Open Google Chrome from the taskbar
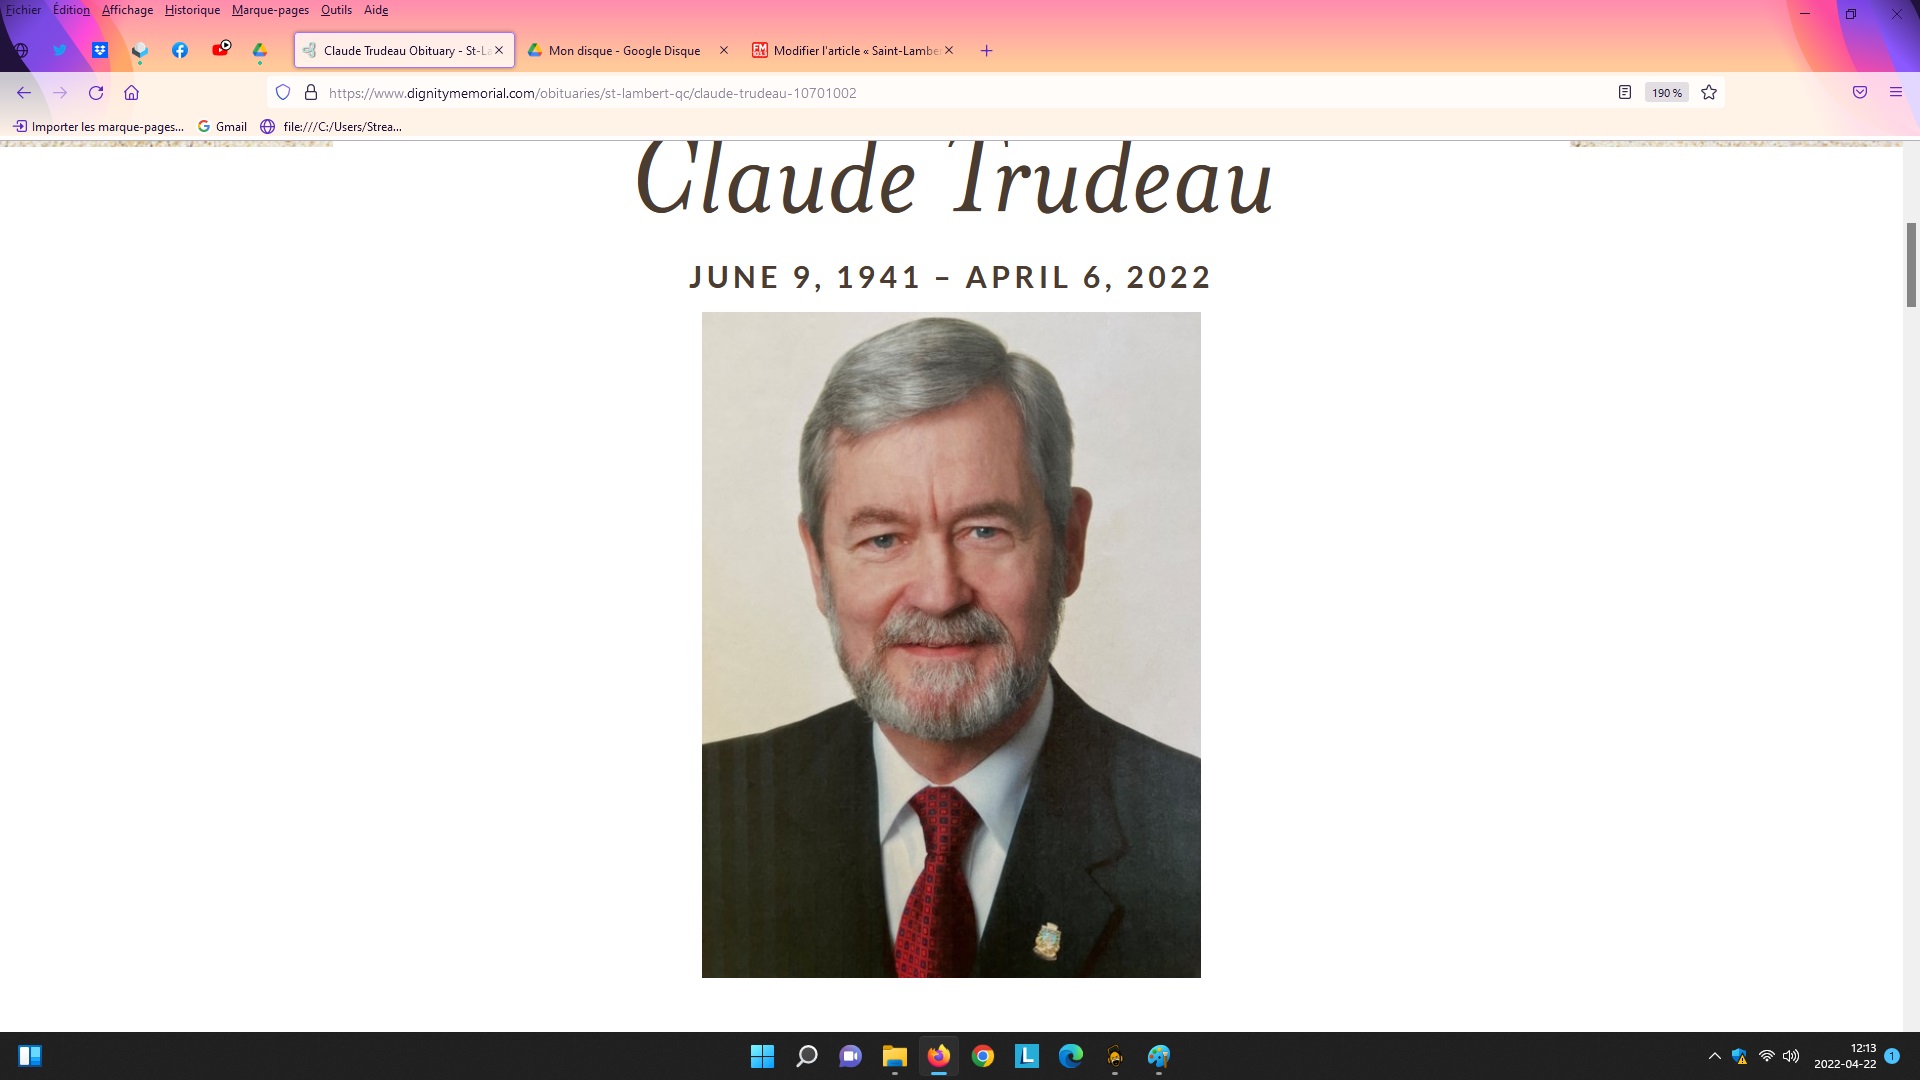Screen dimensions: 1920x1080 pyautogui.click(x=983, y=1056)
